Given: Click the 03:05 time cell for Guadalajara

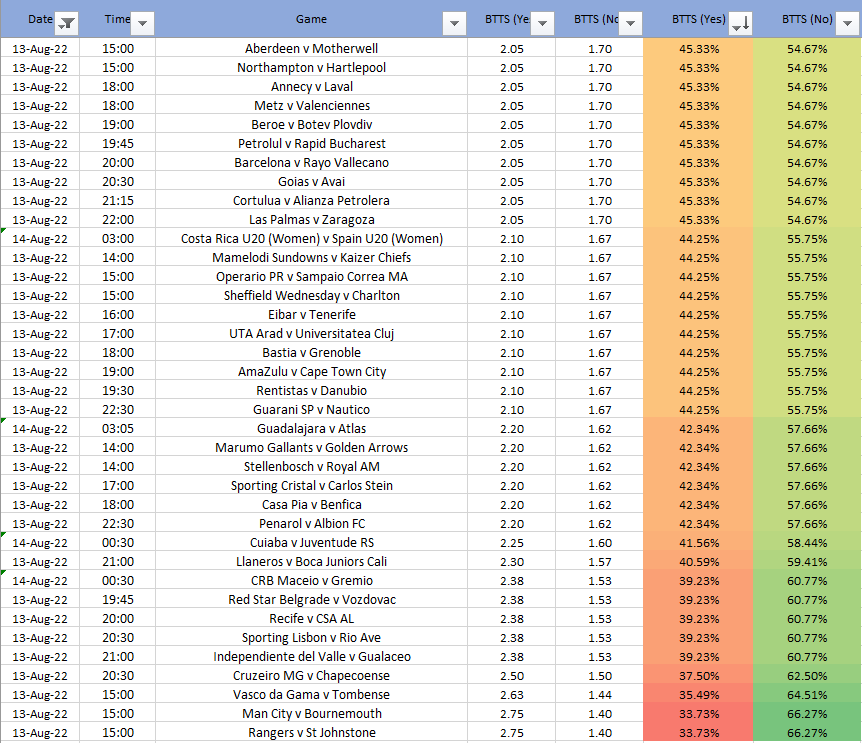Looking at the screenshot, I should (x=118, y=429).
